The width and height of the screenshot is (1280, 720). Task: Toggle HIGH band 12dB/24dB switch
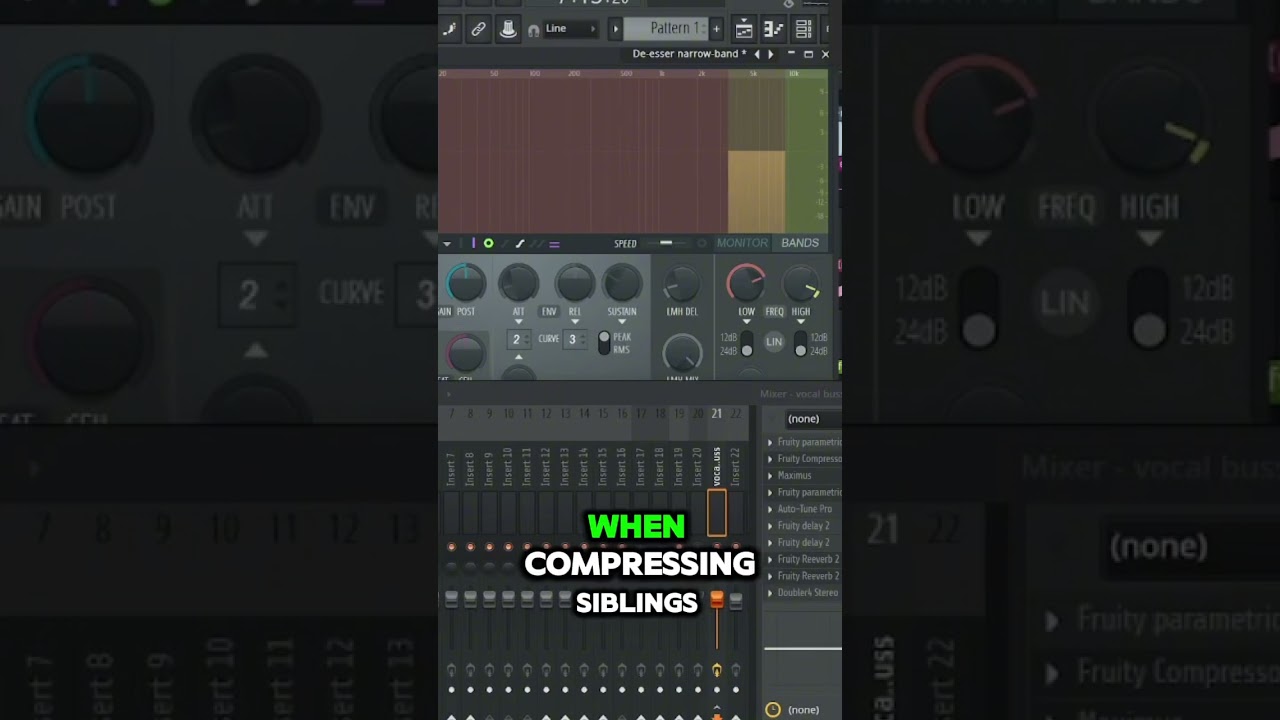point(800,343)
